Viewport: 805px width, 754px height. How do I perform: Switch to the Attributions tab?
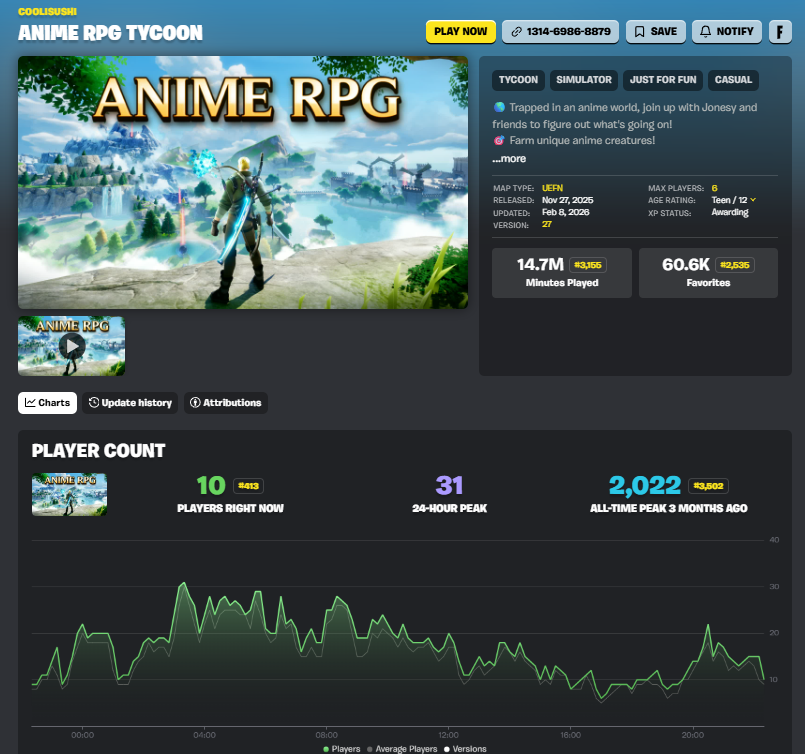tap(226, 403)
